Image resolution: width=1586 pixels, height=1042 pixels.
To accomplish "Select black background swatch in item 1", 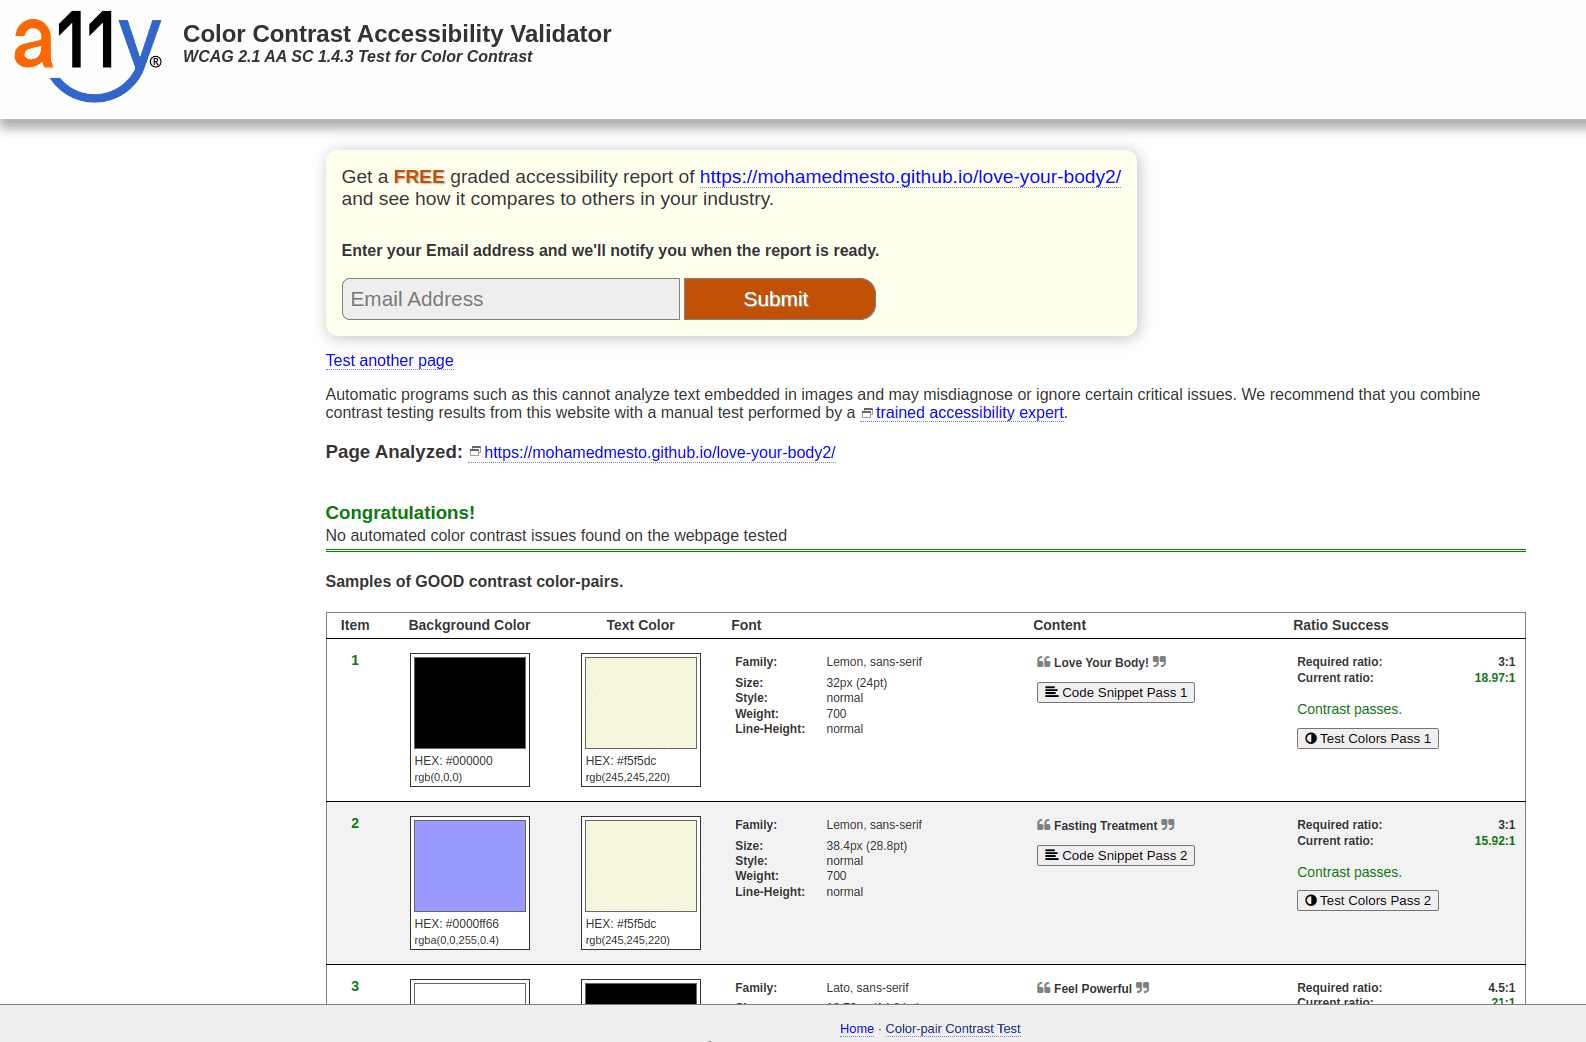I will click(x=470, y=703).
